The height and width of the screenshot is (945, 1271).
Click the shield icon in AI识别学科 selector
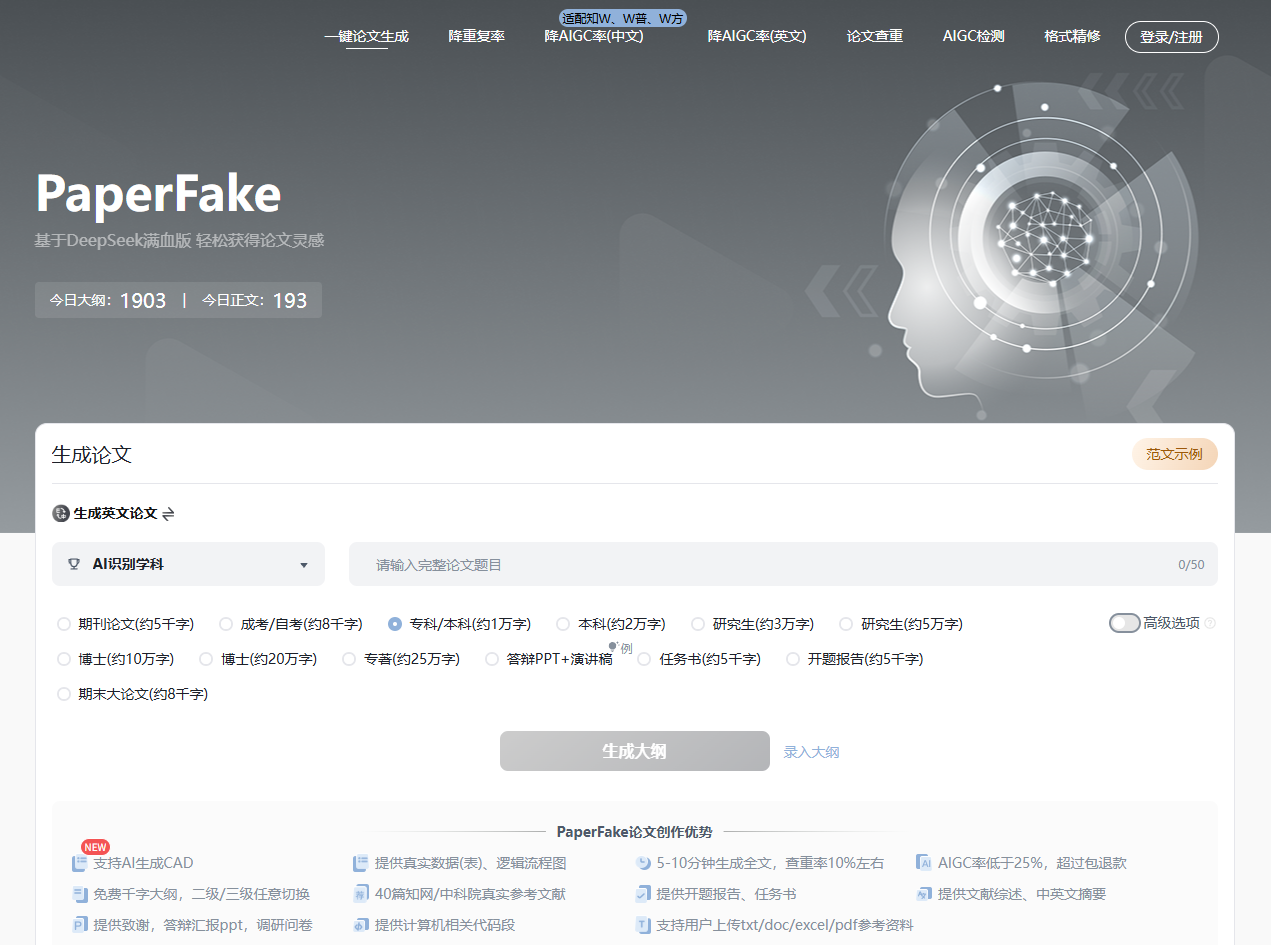74,564
